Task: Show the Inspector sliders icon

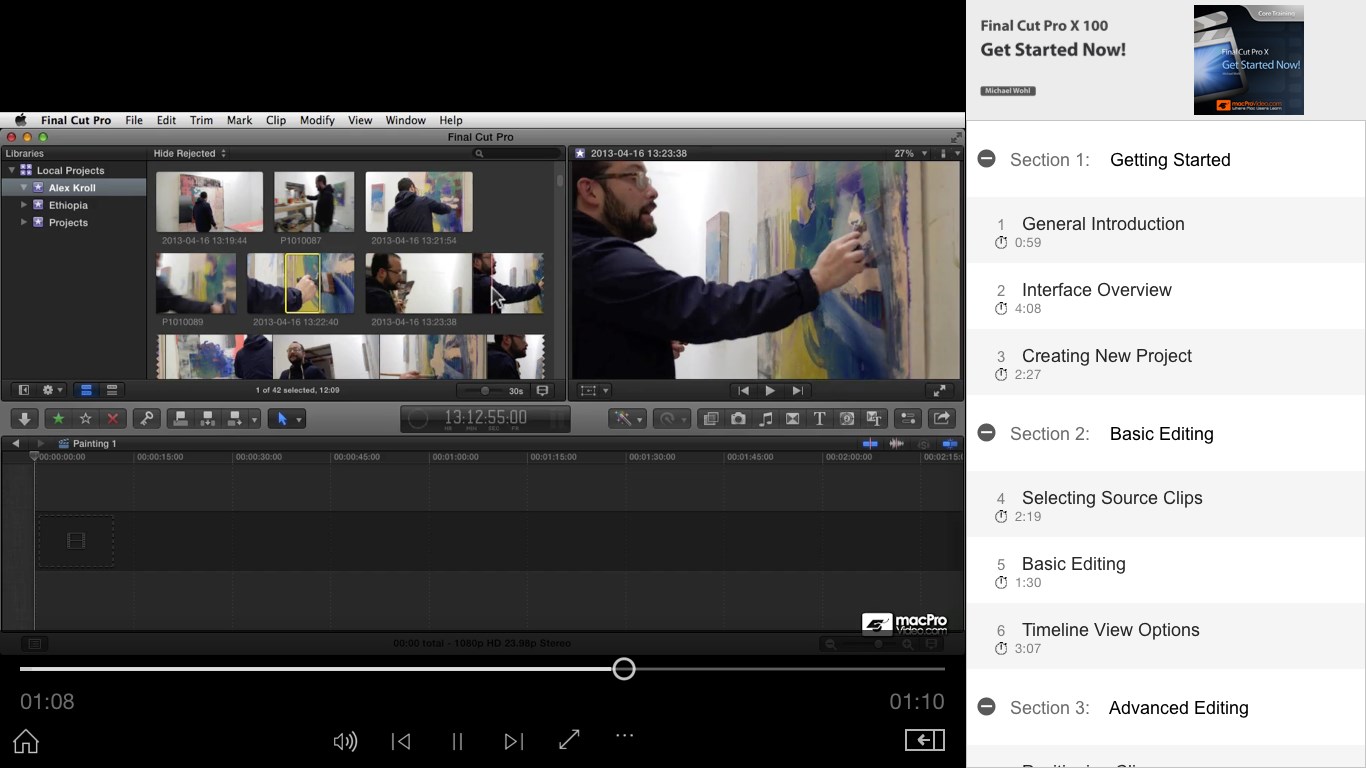Action: pos(908,419)
